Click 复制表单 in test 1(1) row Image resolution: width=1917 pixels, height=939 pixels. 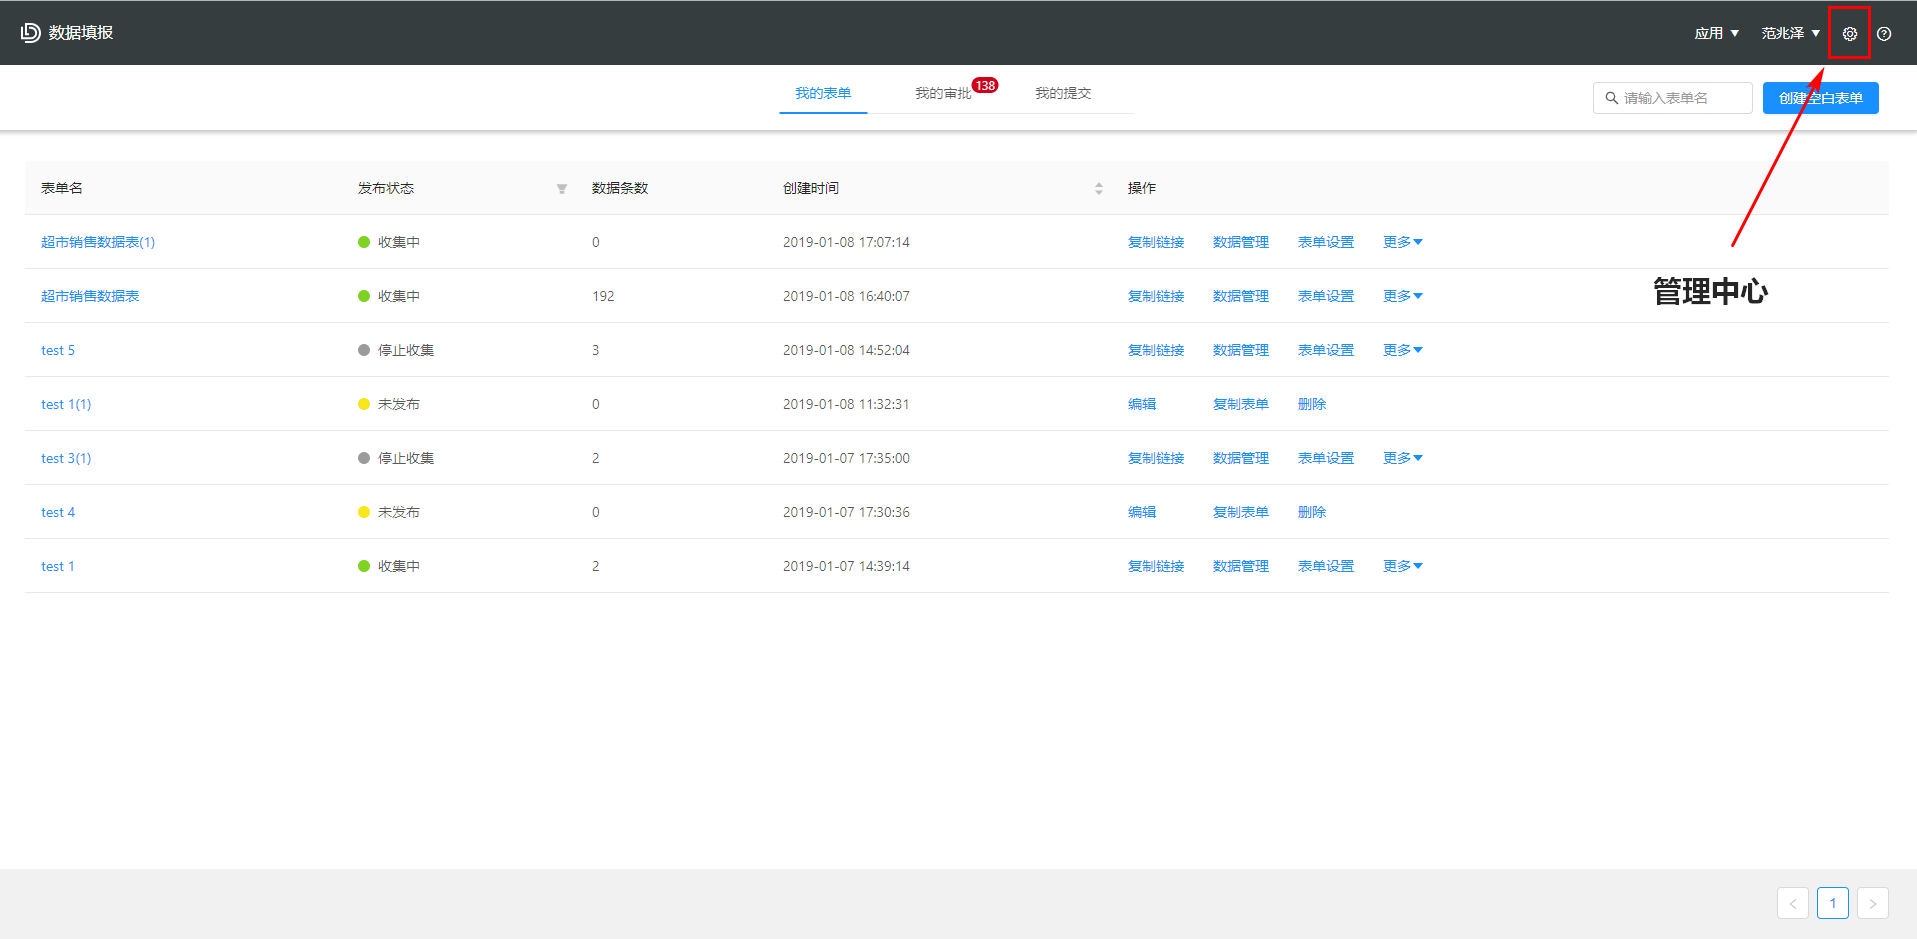(x=1241, y=404)
